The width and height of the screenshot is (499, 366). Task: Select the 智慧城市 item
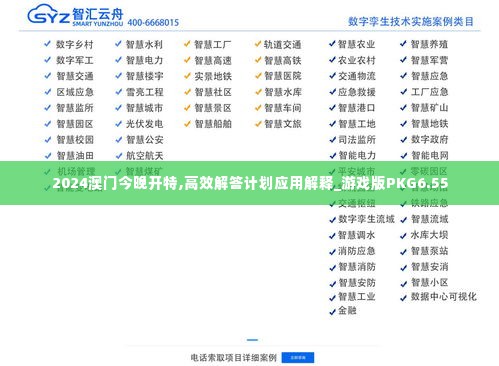(x=144, y=108)
